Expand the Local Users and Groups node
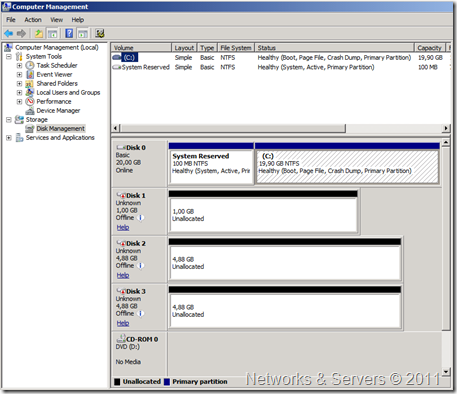 pyautogui.click(x=19, y=92)
